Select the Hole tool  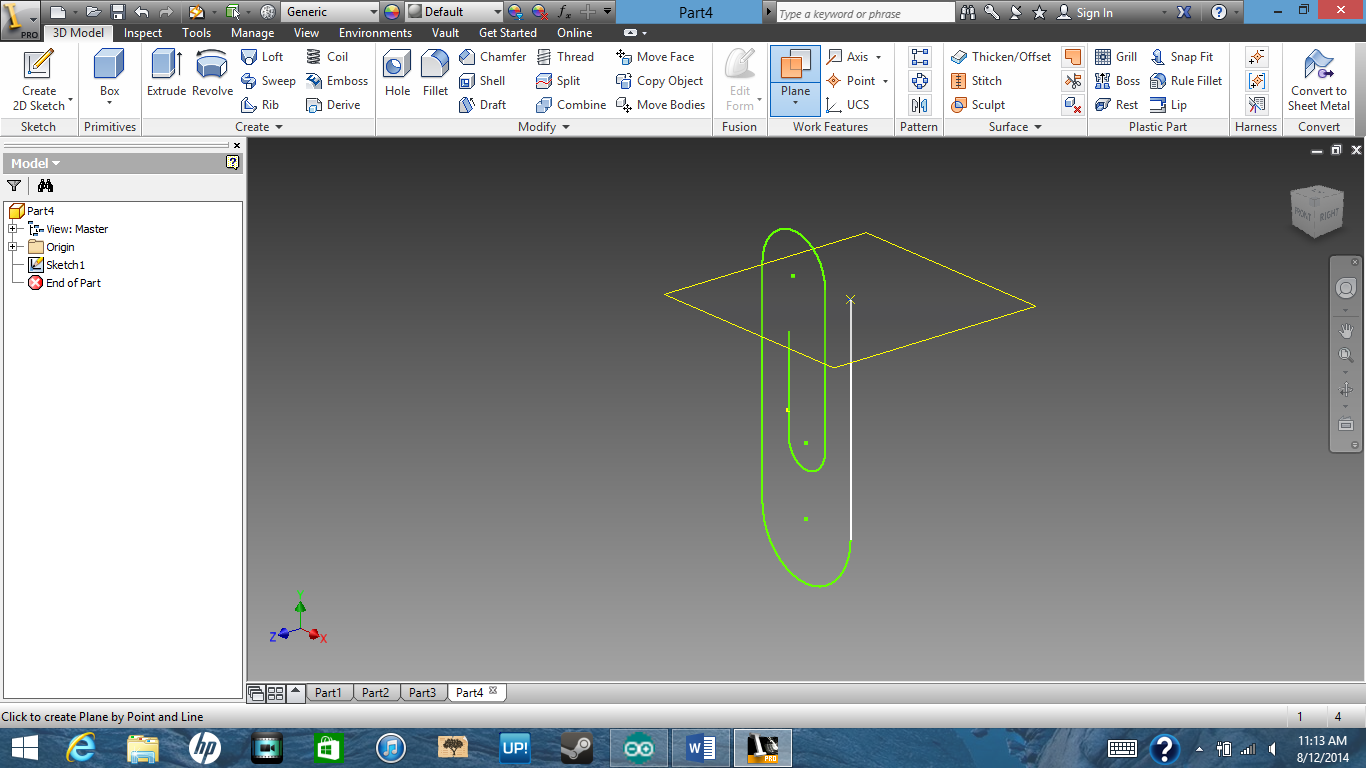click(x=397, y=74)
